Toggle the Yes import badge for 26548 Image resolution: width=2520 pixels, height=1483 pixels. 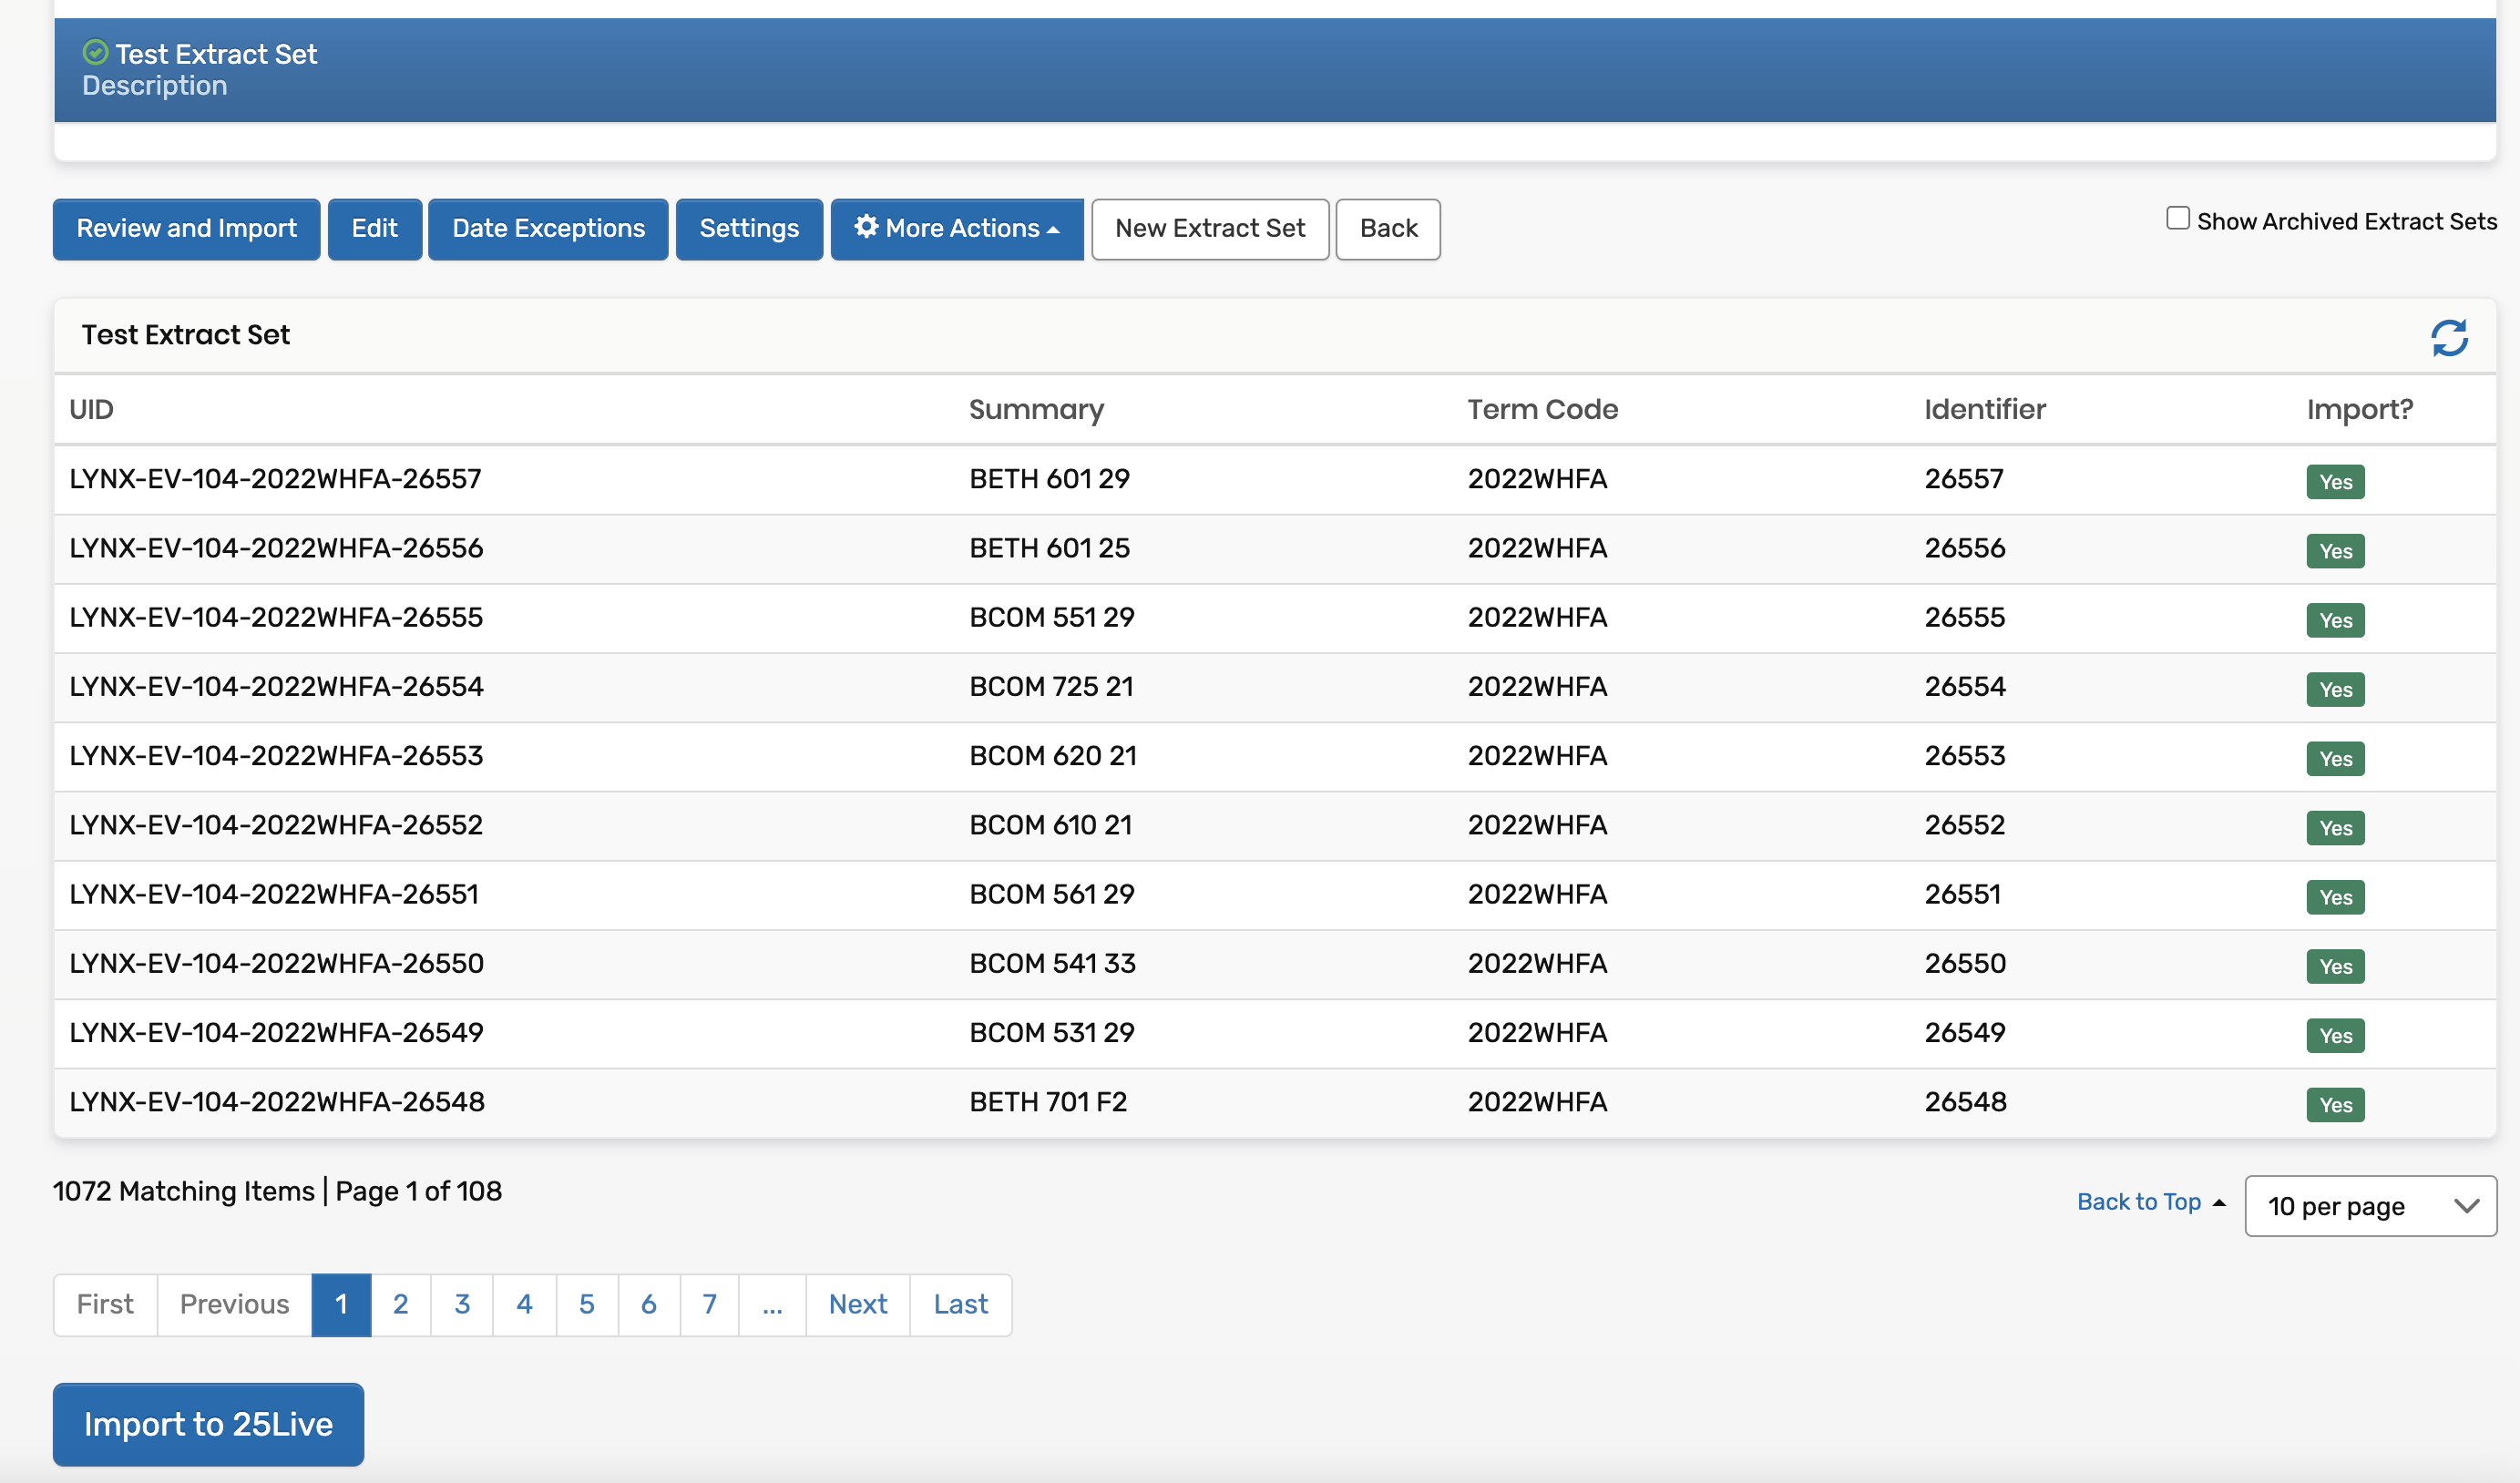[x=2334, y=1104]
